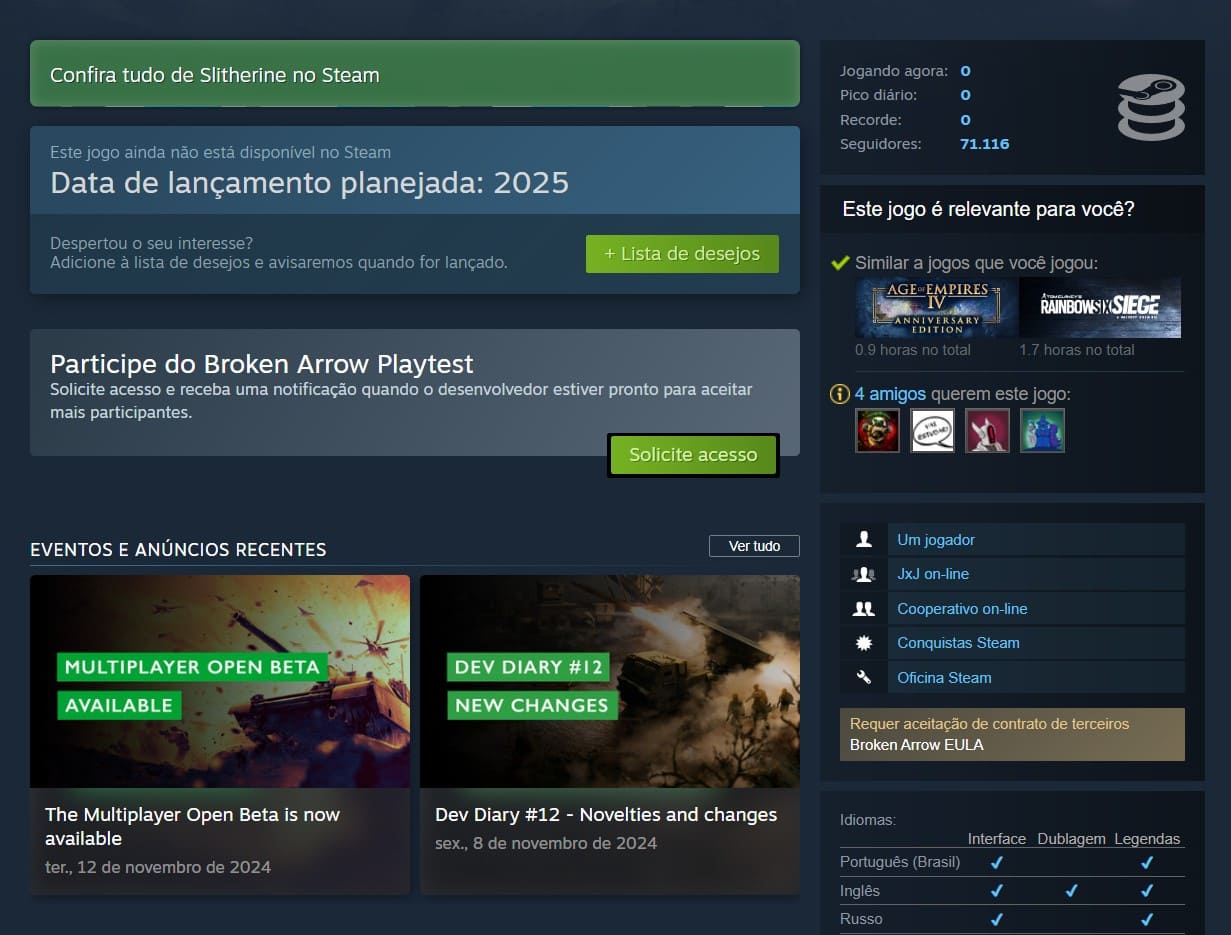Click the Ver tudo button
Image resolution: width=1231 pixels, height=935 pixels.
[754, 545]
